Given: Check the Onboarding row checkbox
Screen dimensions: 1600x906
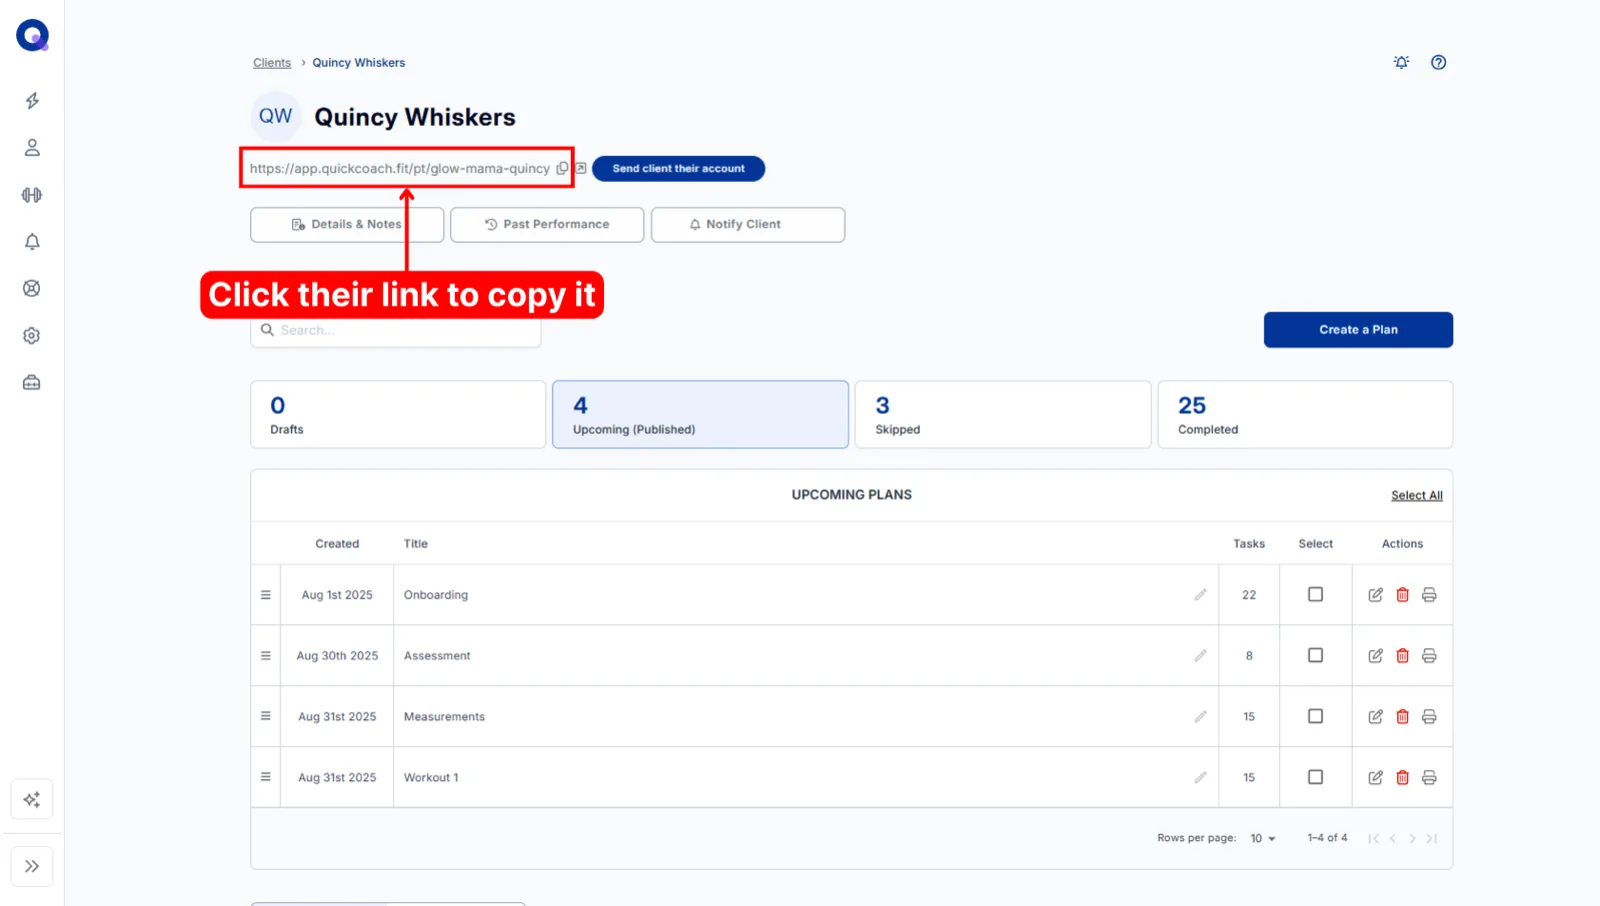Looking at the screenshot, I should coord(1315,594).
